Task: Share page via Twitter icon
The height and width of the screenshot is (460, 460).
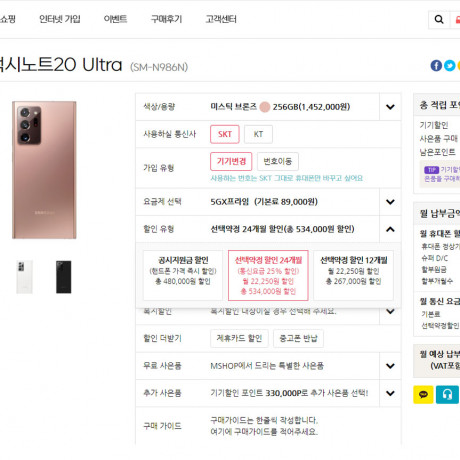Action: pos(450,65)
